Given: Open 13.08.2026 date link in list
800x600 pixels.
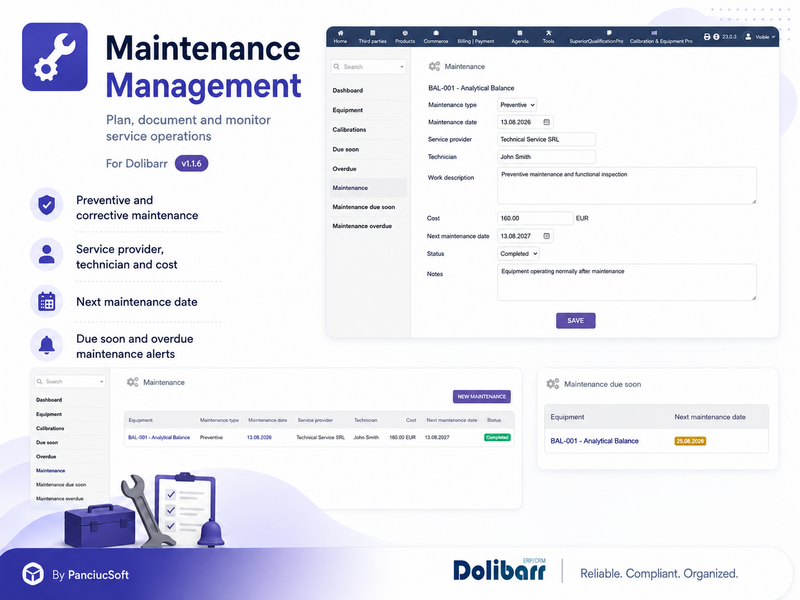Looking at the screenshot, I should [259, 437].
